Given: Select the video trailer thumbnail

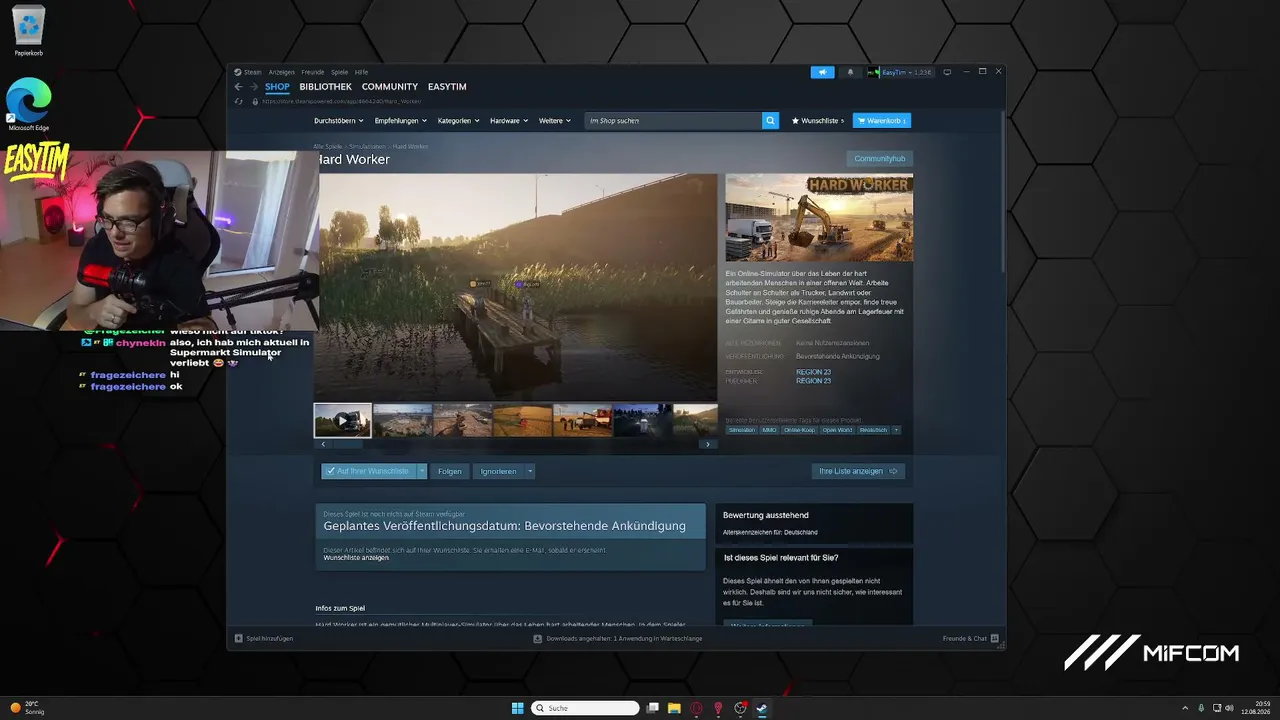Looking at the screenshot, I should [343, 421].
